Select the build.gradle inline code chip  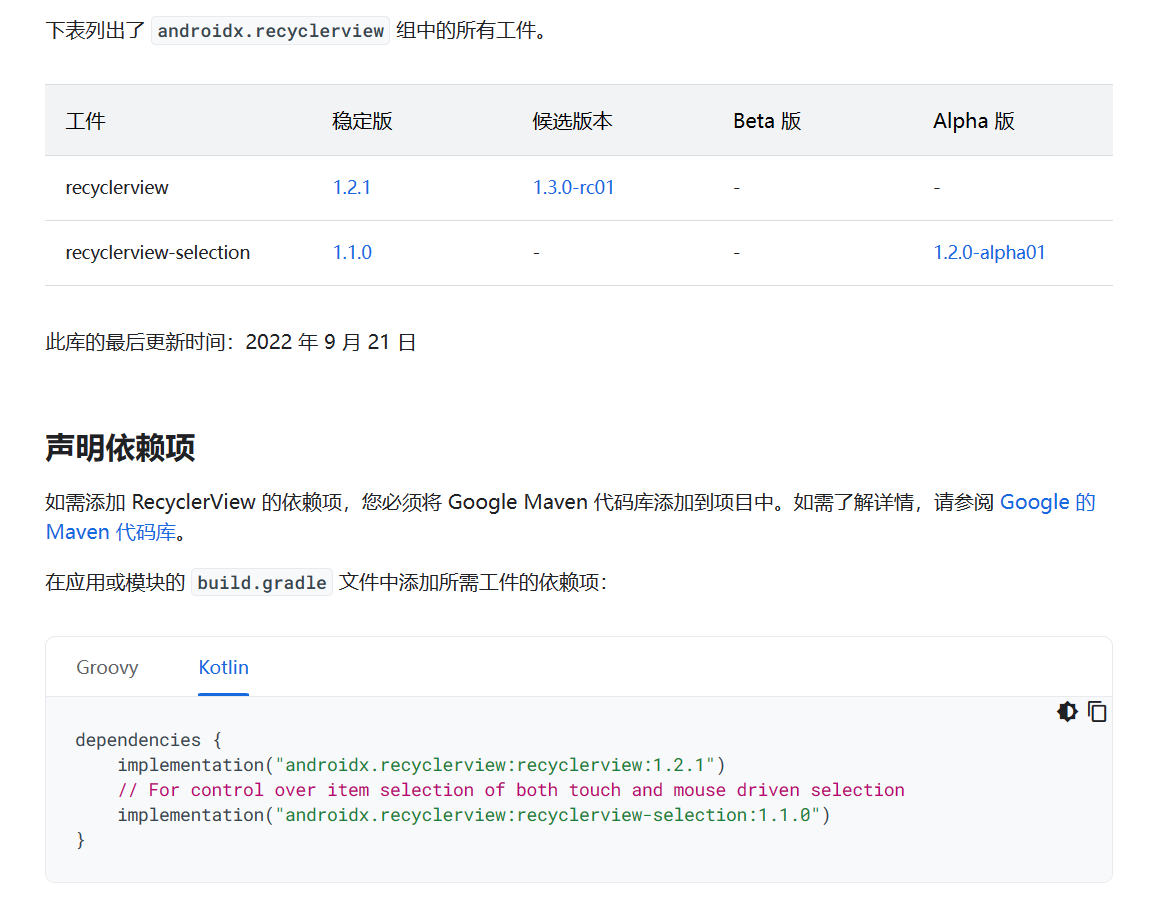coord(261,581)
